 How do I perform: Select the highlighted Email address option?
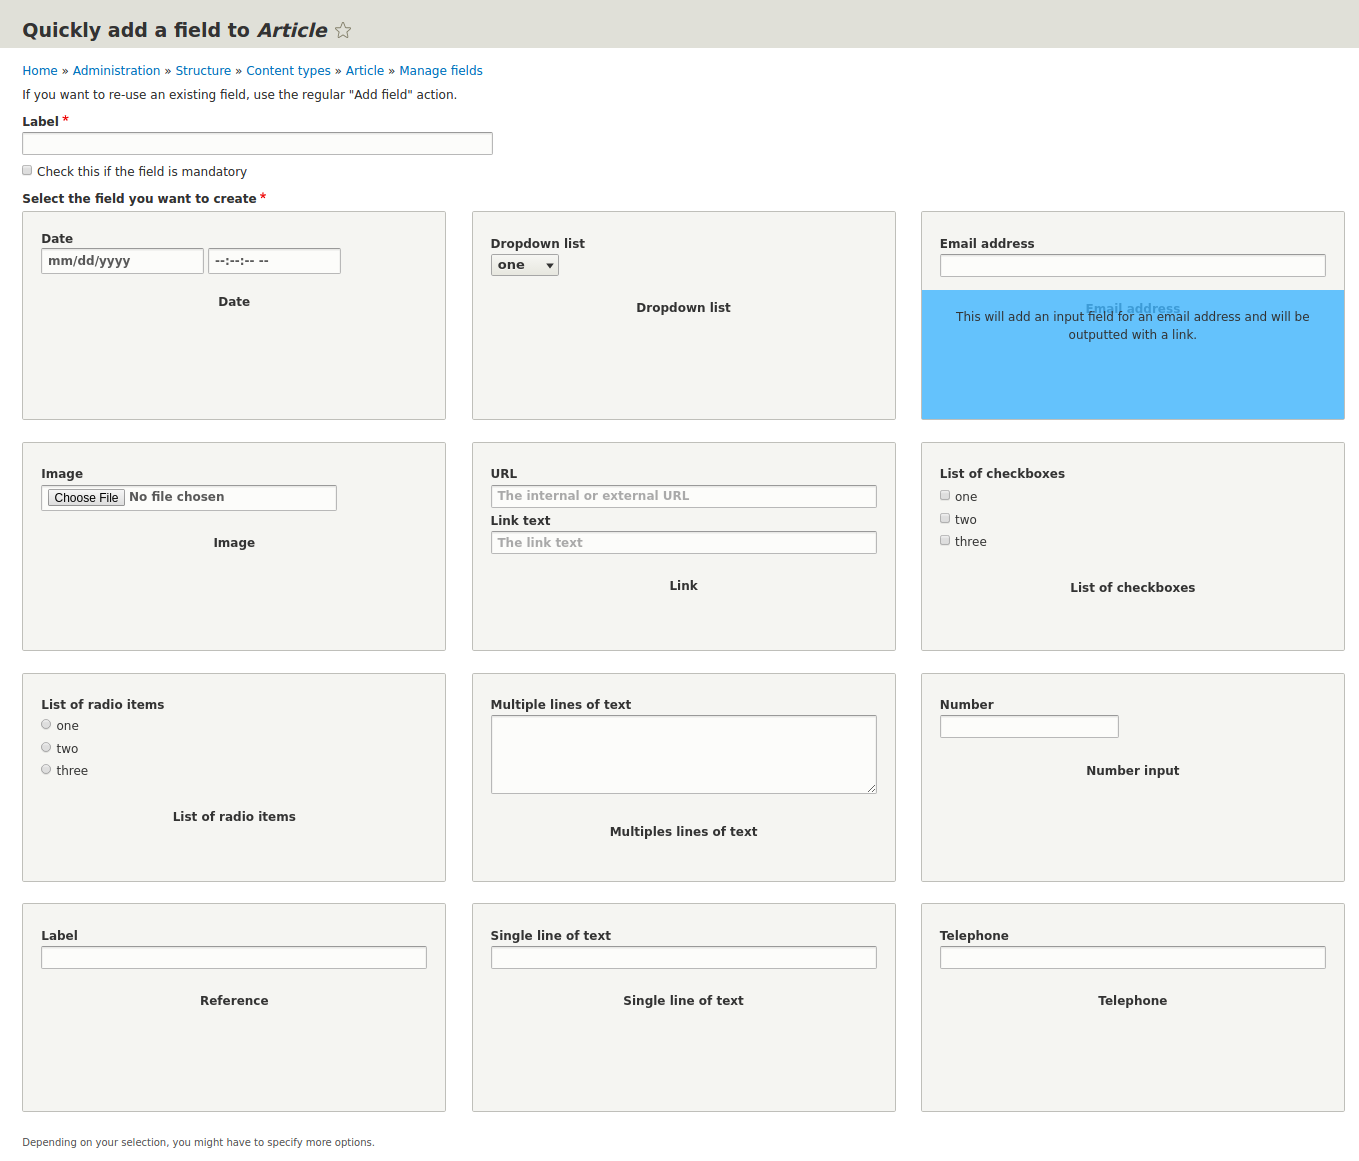(1132, 355)
